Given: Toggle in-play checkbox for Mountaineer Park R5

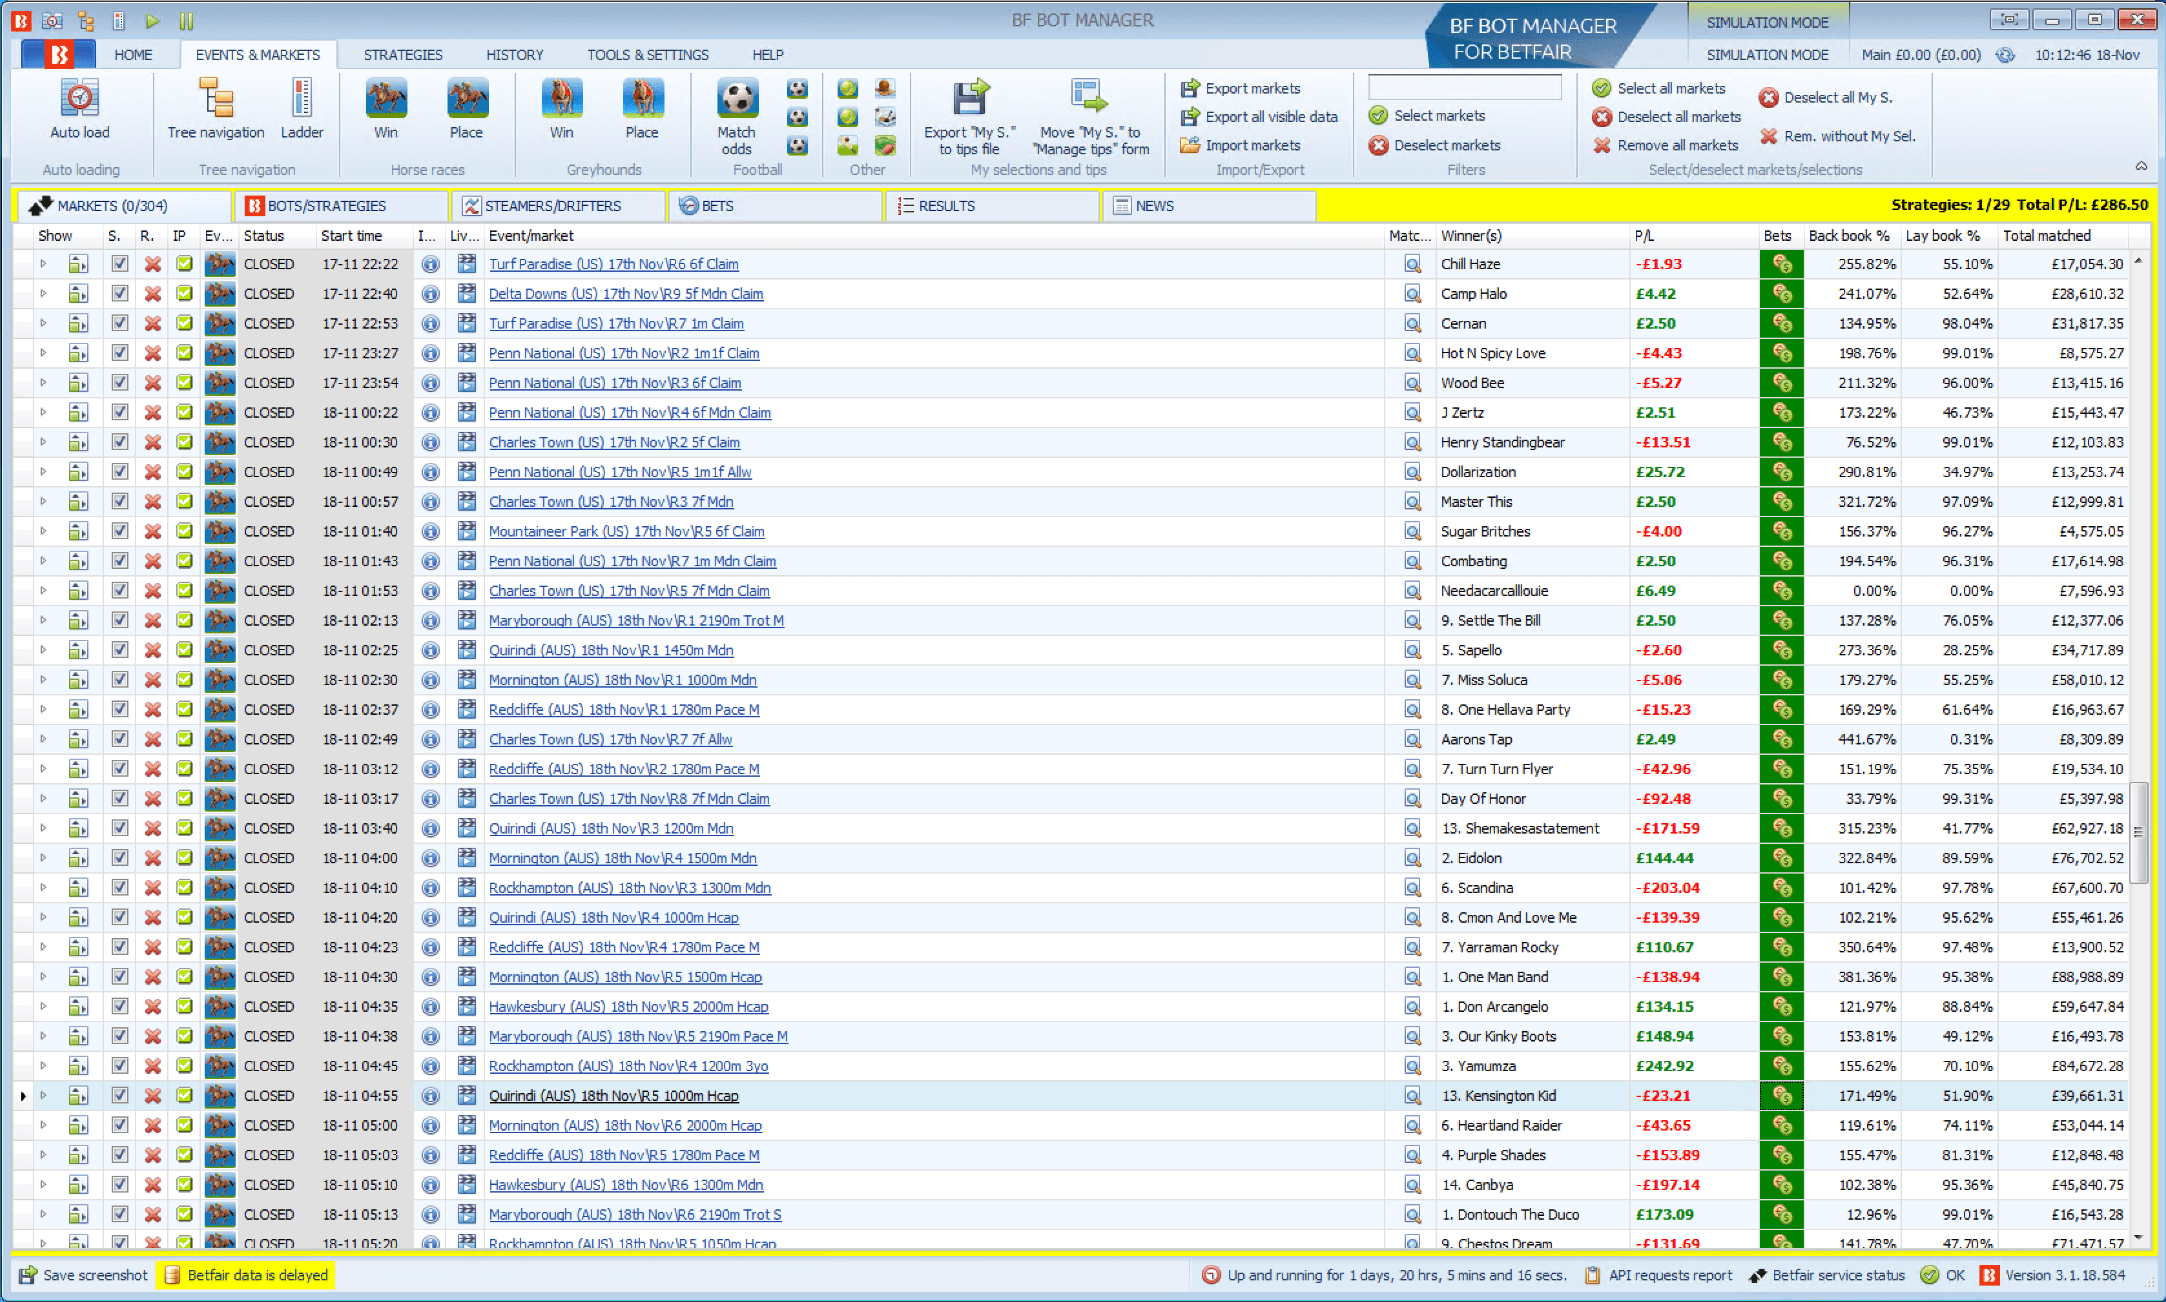Looking at the screenshot, I should [184, 532].
